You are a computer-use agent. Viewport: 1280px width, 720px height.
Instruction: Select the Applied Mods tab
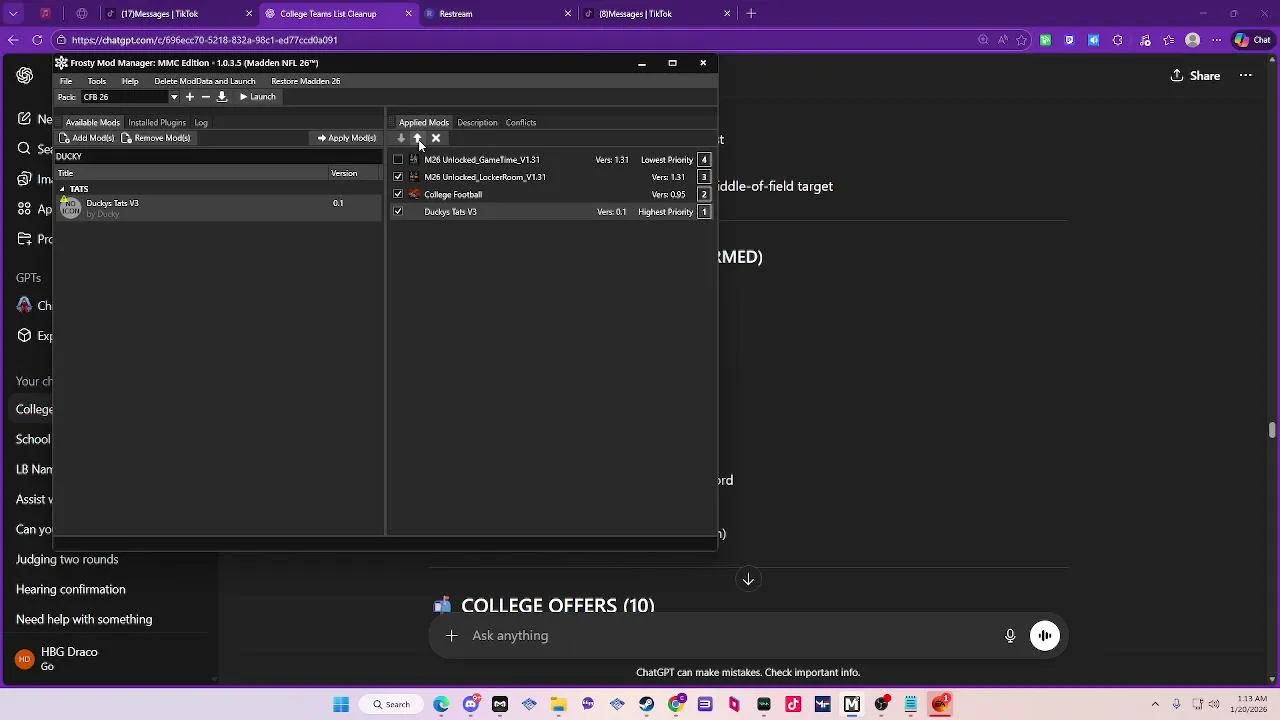click(424, 123)
